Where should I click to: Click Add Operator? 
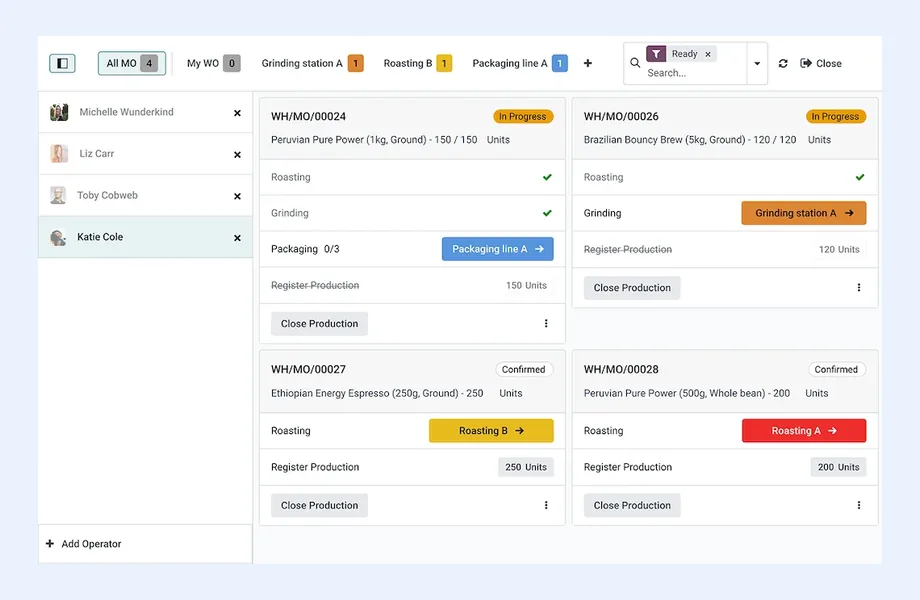pos(83,544)
